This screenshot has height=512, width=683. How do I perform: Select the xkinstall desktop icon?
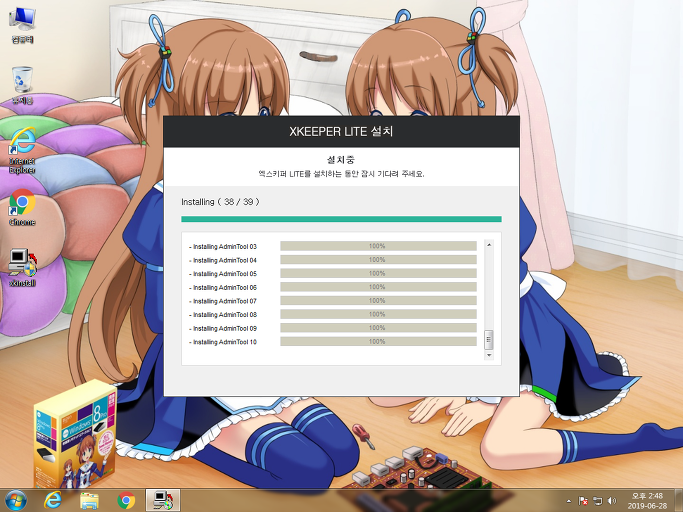[22, 268]
